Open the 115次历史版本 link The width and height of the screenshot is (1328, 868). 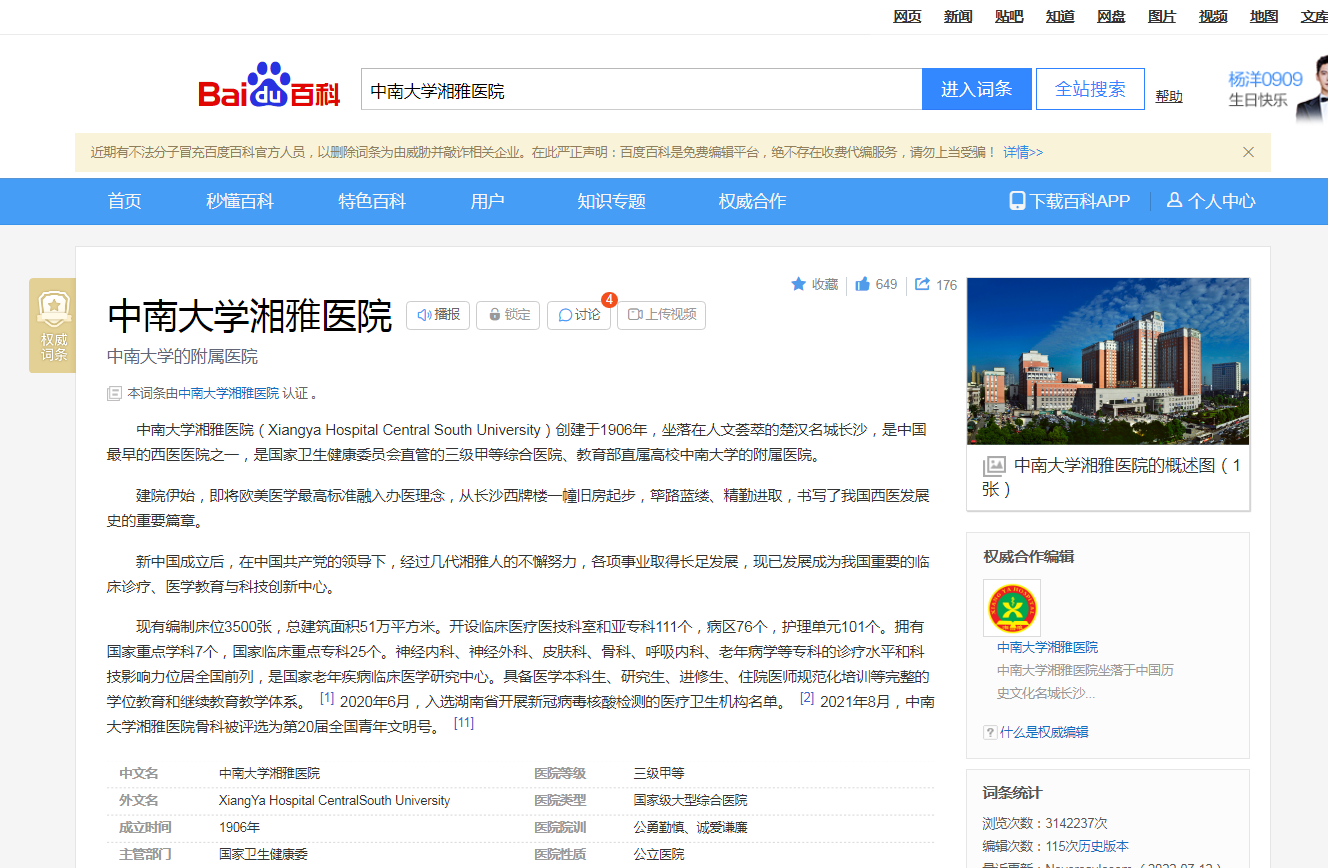(1087, 846)
